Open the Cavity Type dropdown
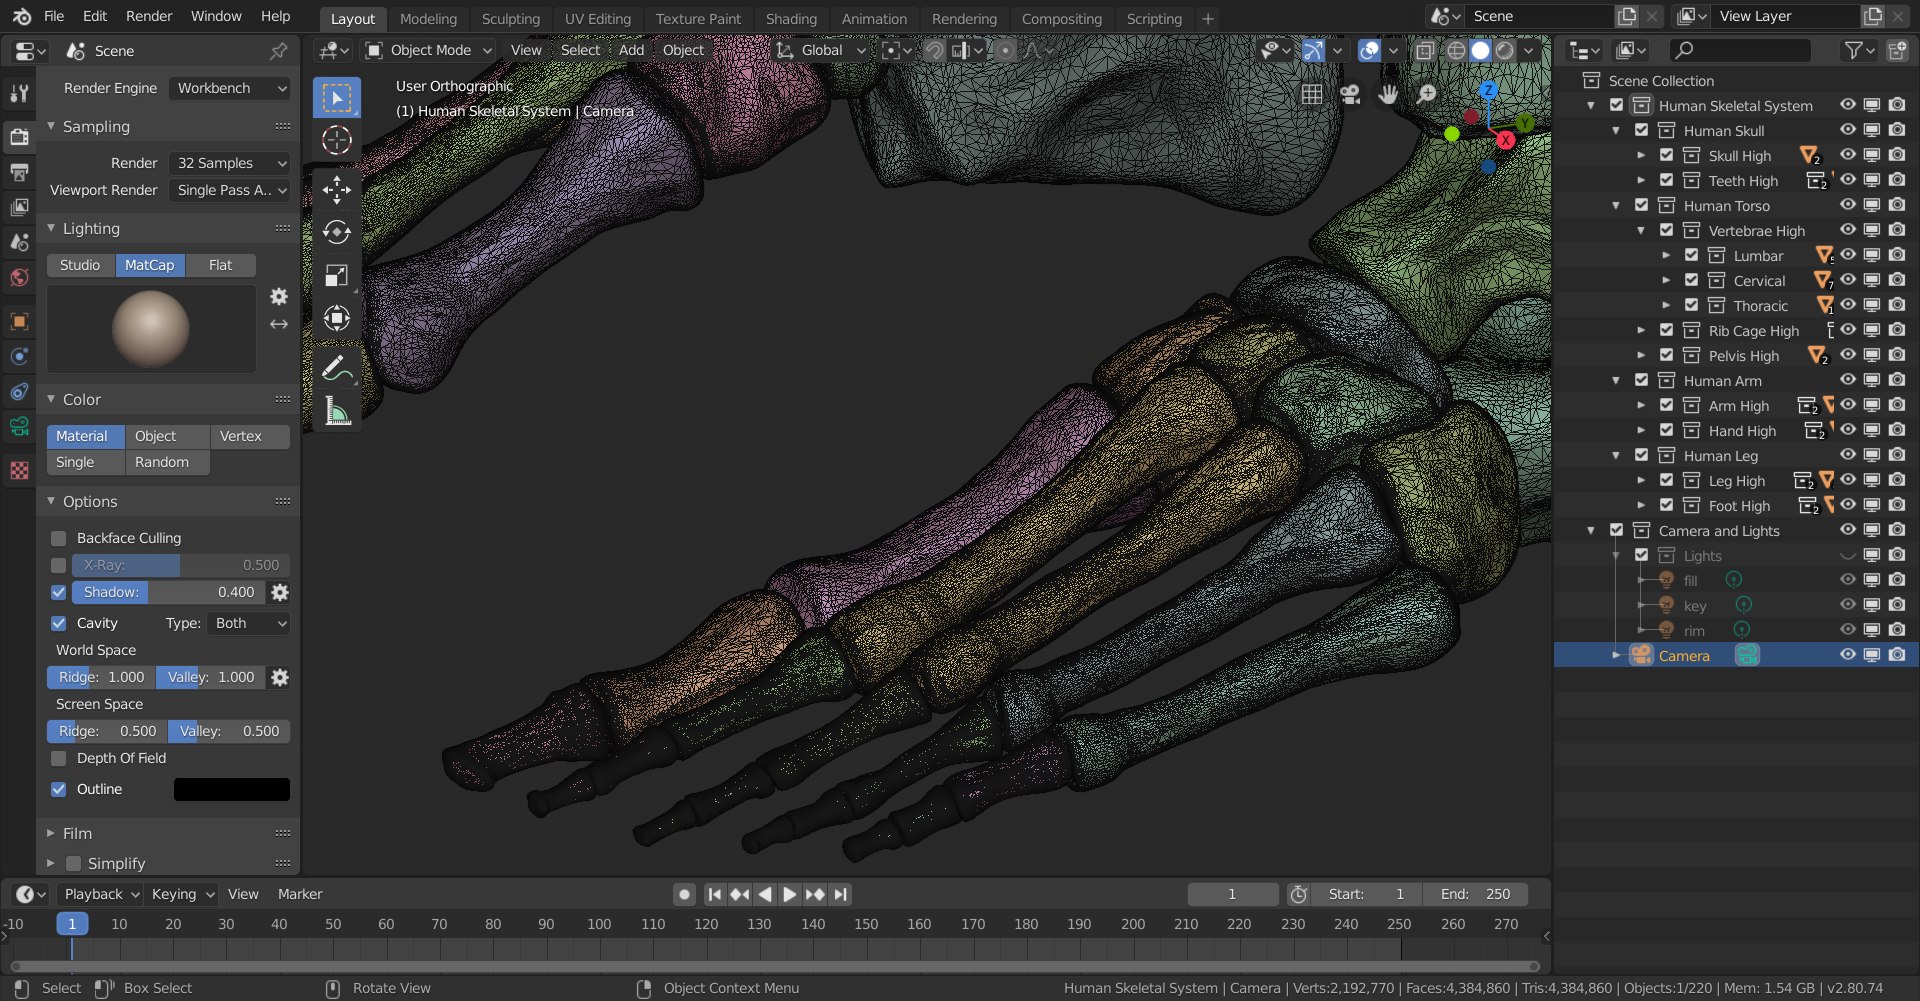 coord(249,623)
